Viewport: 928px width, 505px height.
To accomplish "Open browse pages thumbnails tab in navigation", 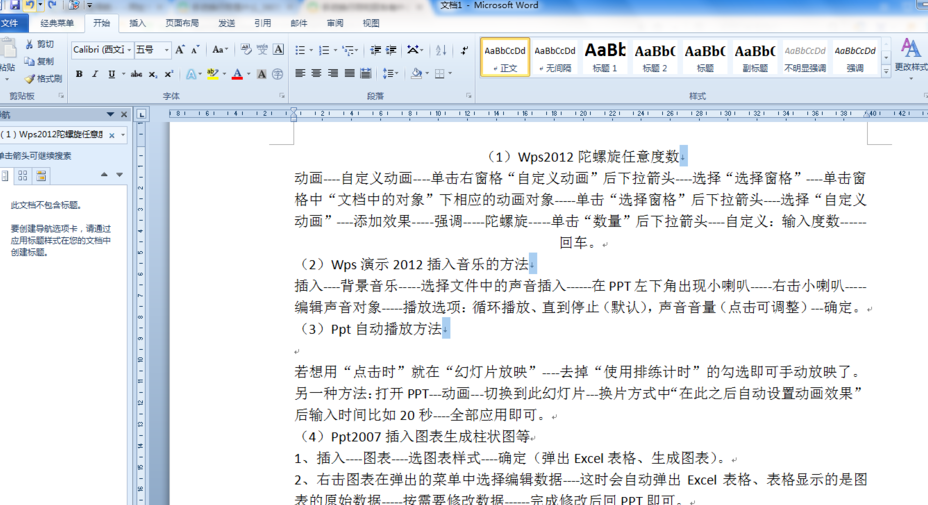I will pos(22,175).
